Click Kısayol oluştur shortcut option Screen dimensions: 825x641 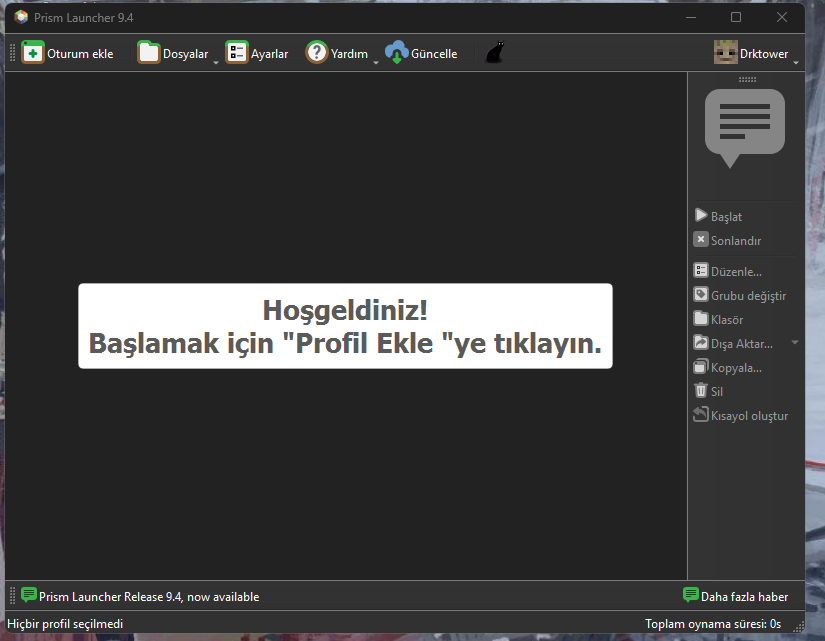coord(741,415)
